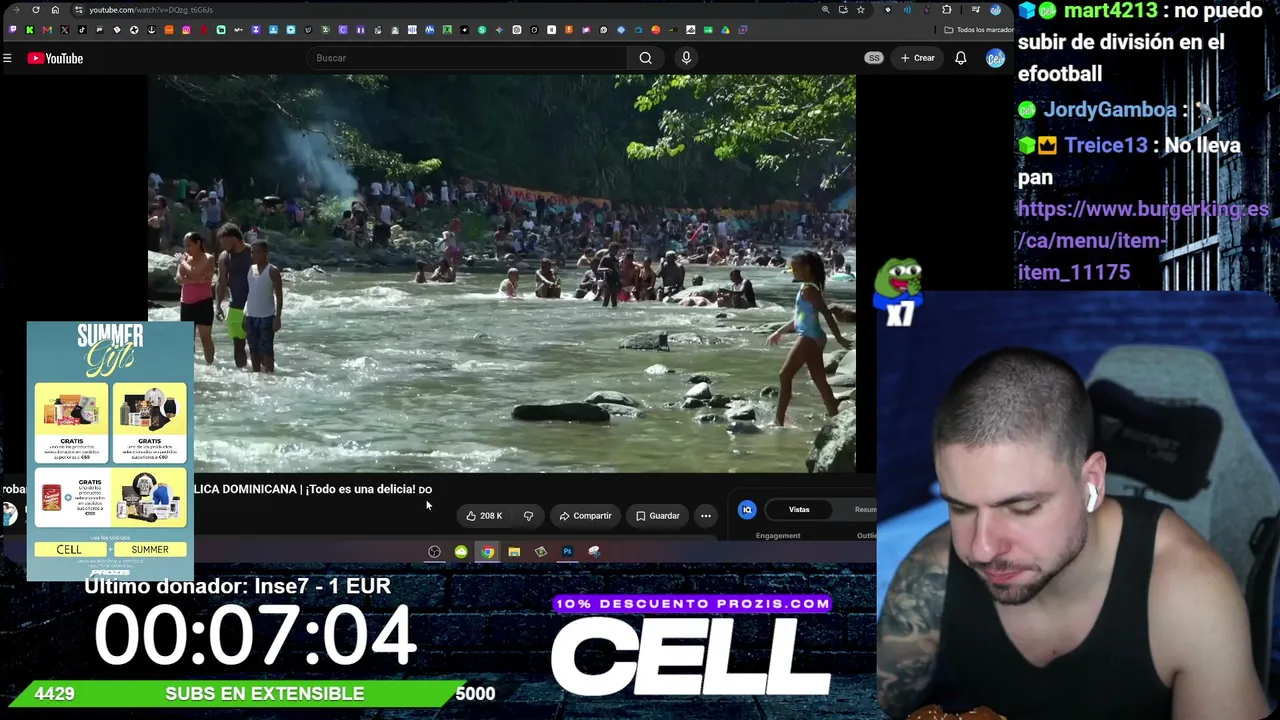Go to the YouTube home logo

[55, 58]
